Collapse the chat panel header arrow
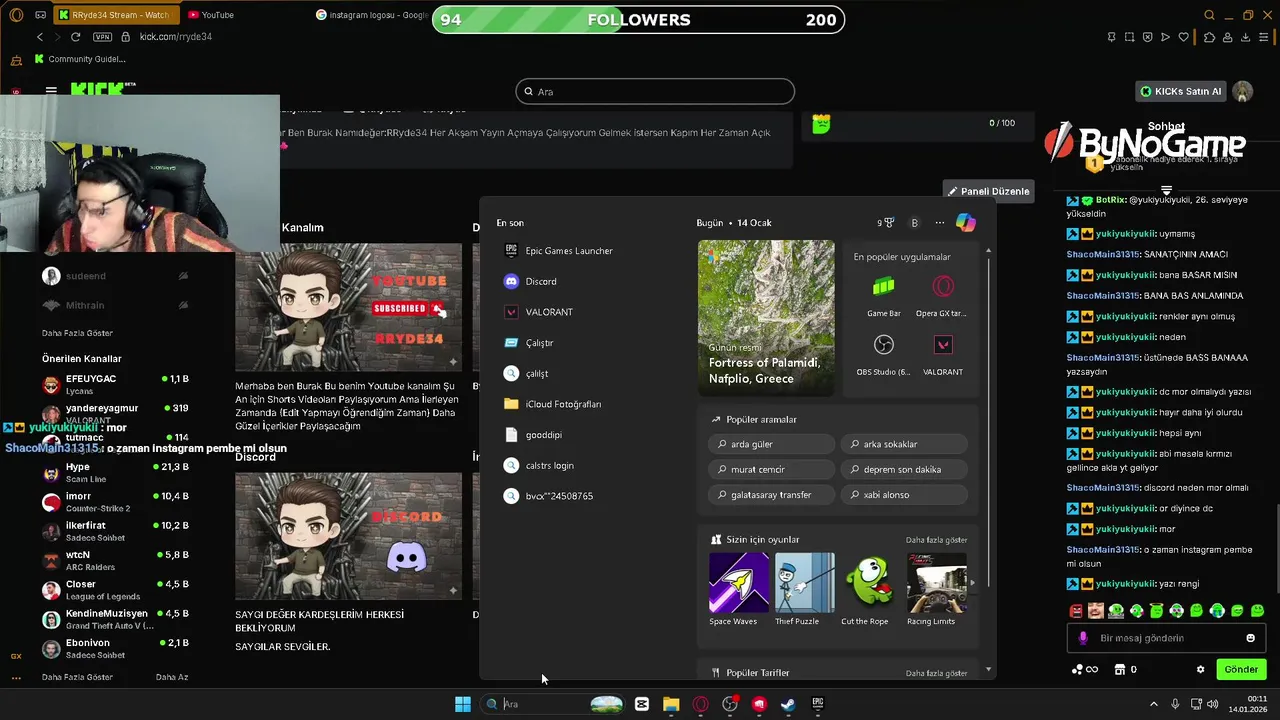This screenshot has width=1280, height=720. pyautogui.click(x=1166, y=190)
